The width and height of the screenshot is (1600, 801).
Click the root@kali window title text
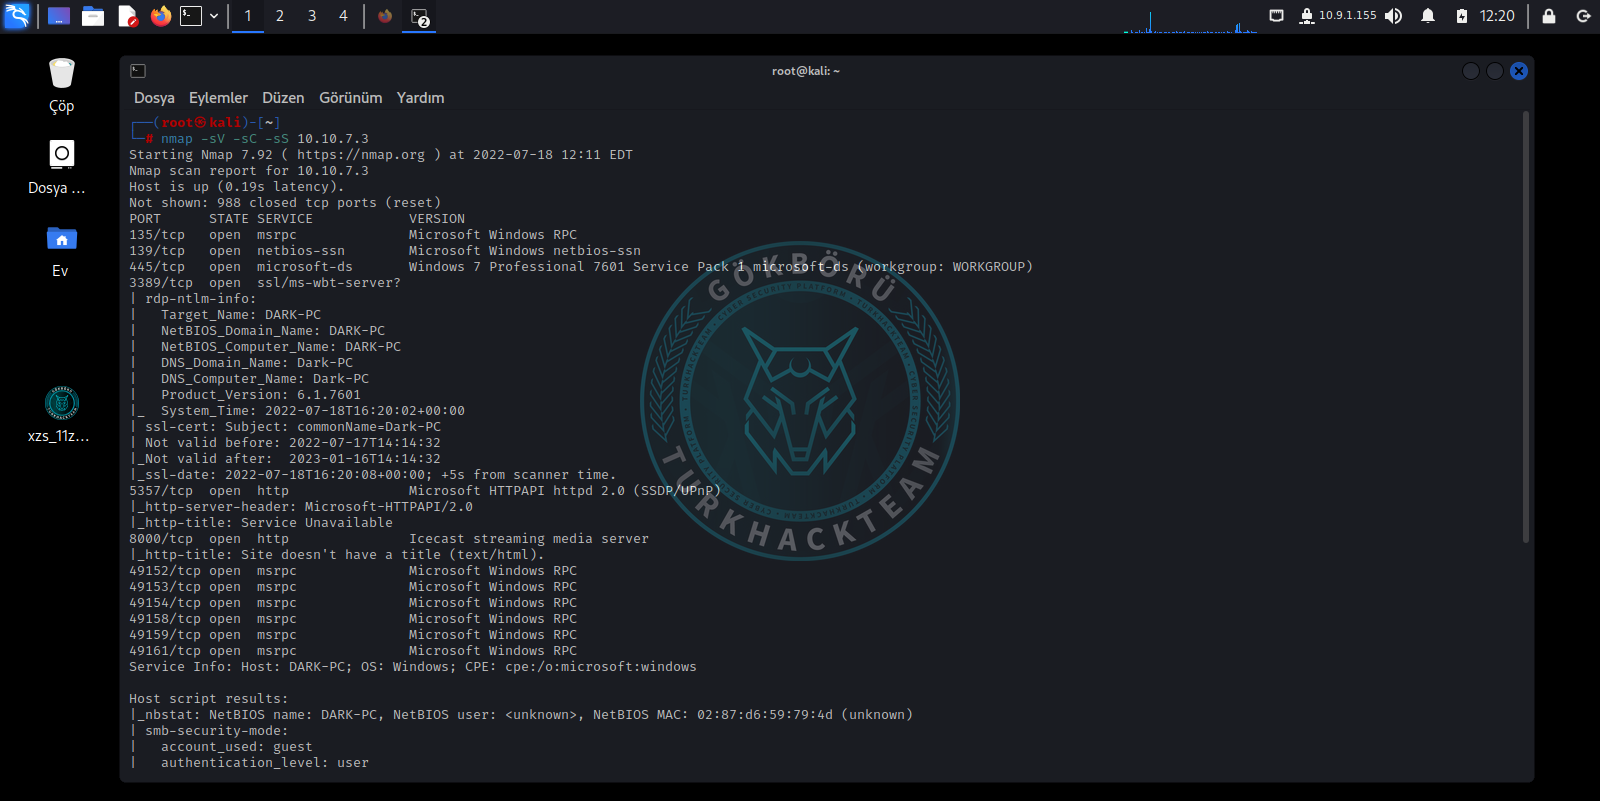(806, 71)
